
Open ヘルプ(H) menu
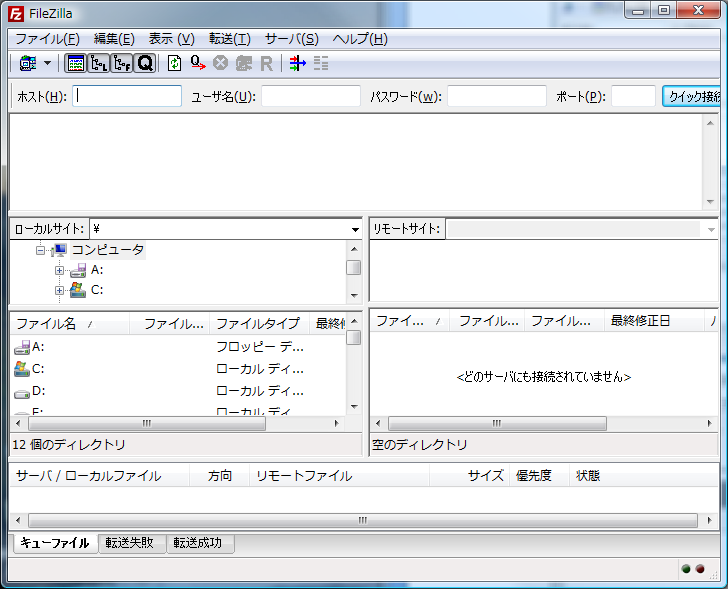[360, 39]
